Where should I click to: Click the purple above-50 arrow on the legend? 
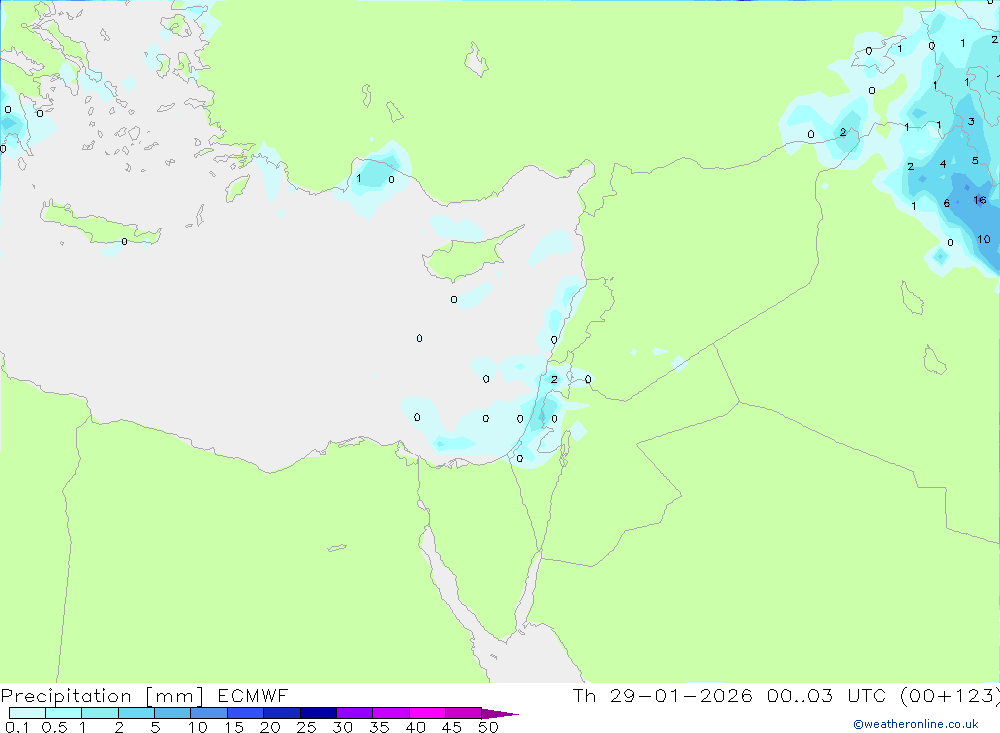pos(500,713)
